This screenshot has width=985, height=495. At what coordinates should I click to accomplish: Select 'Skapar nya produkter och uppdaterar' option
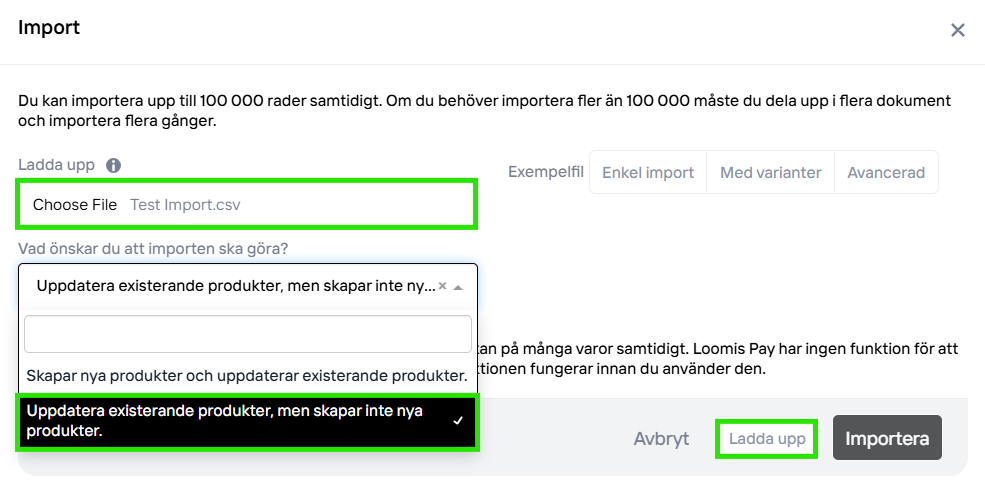point(247,376)
